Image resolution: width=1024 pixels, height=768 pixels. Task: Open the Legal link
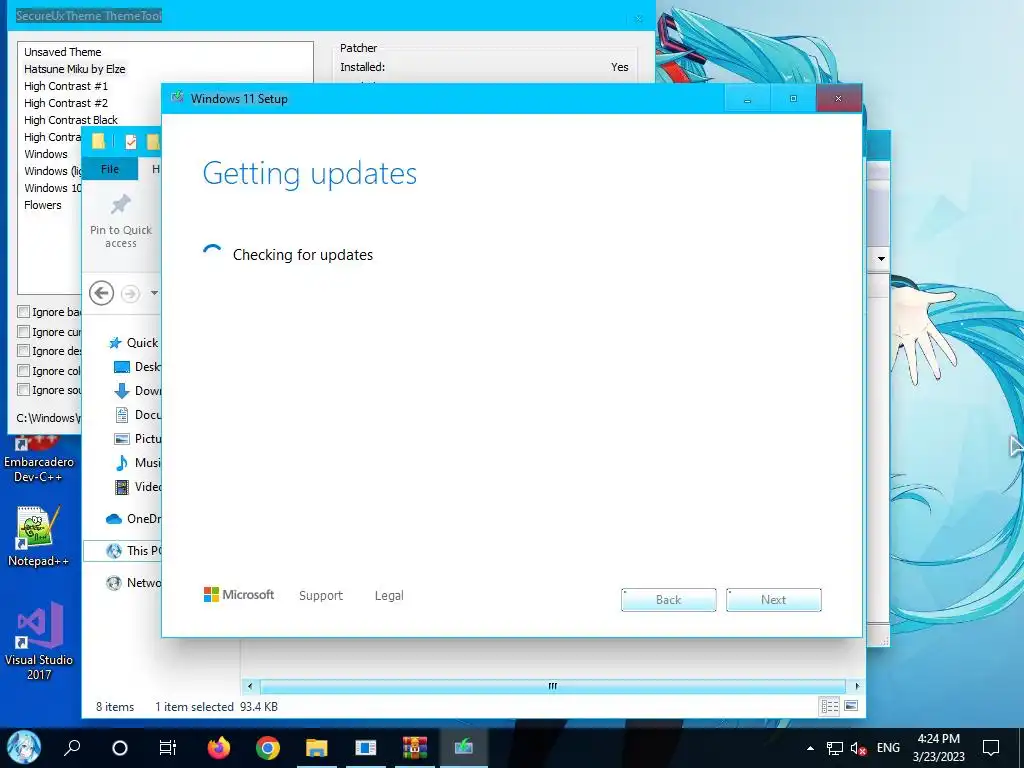click(389, 596)
